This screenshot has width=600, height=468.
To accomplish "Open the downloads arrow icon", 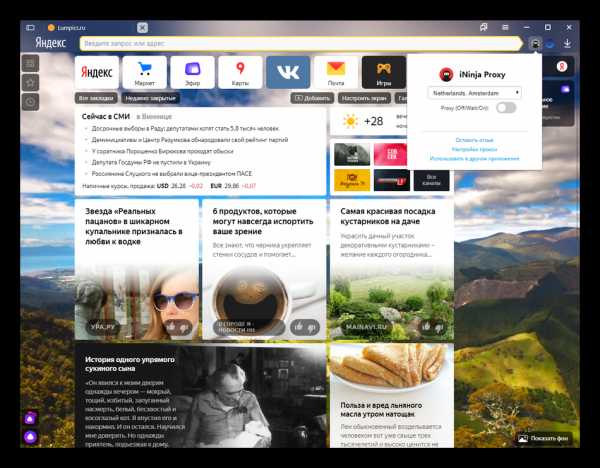I will click(567, 44).
